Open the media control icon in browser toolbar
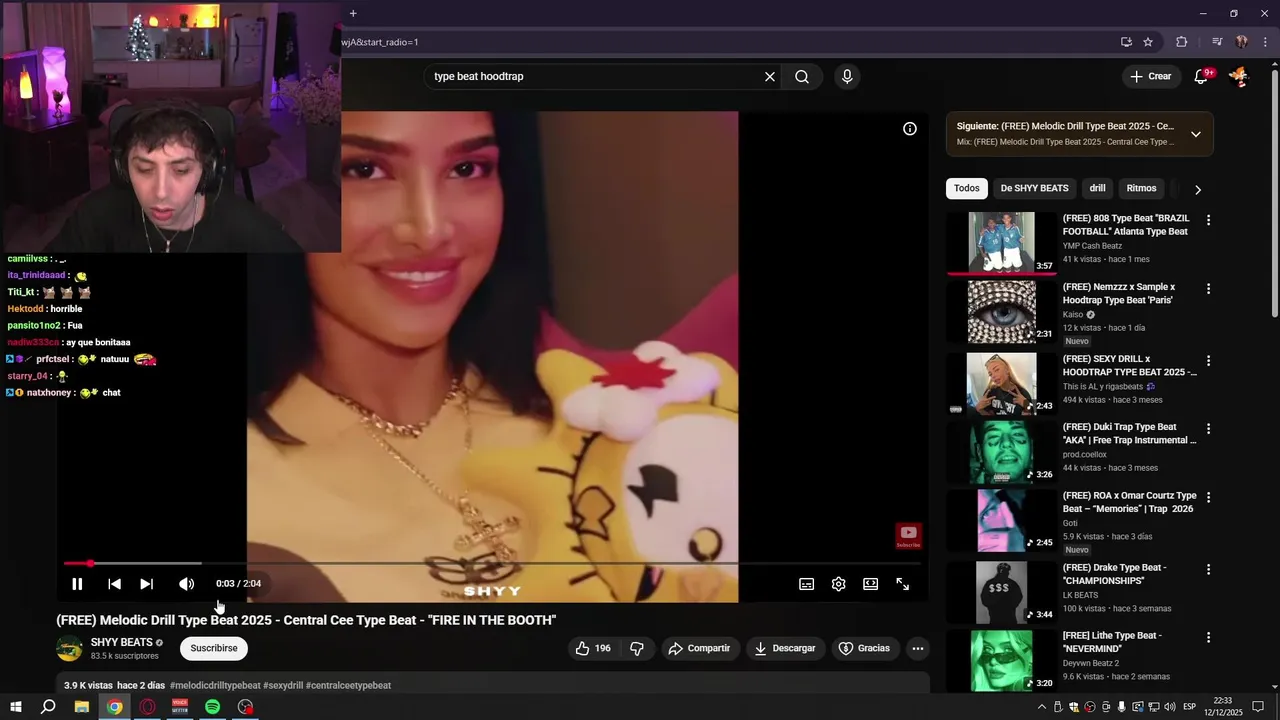The height and width of the screenshot is (720, 1280). click(1217, 42)
